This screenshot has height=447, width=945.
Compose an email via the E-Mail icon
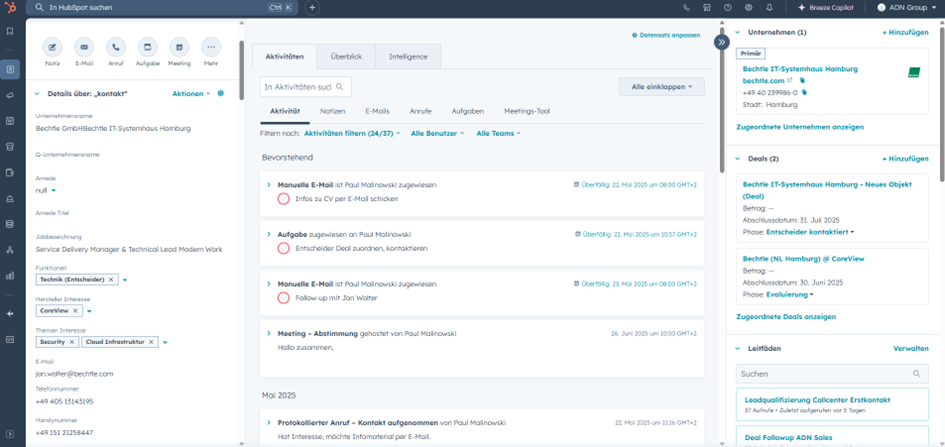point(84,47)
